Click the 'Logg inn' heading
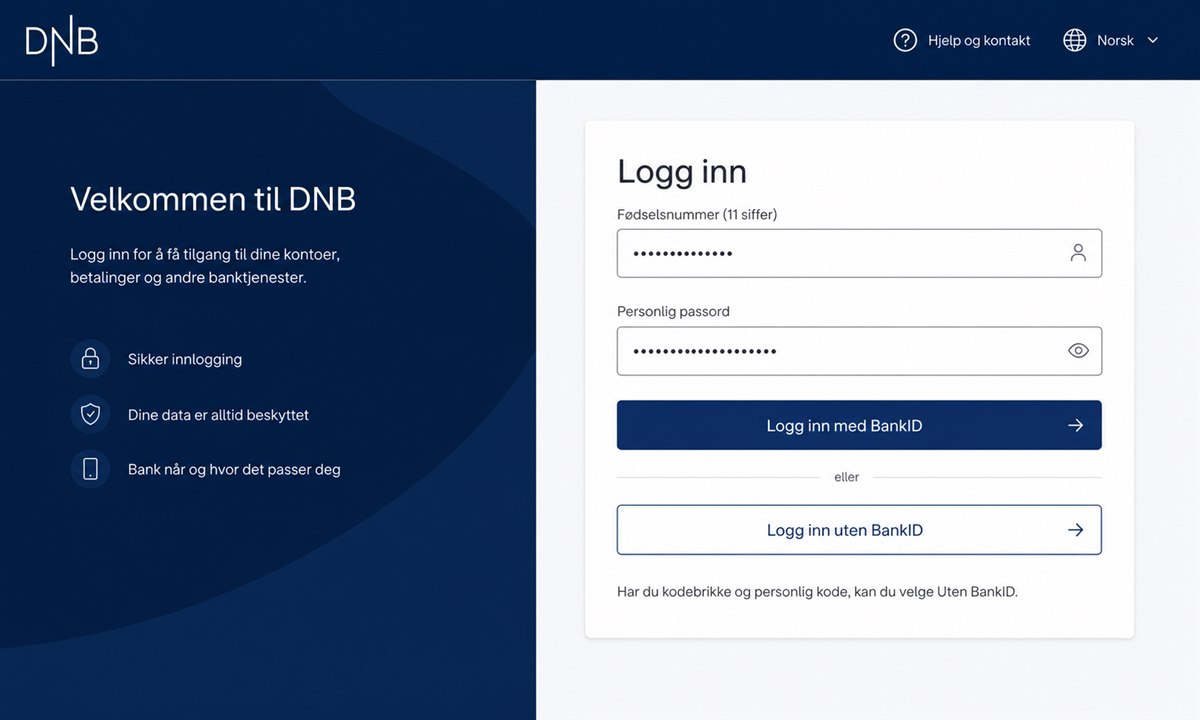 tap(682, 172)
